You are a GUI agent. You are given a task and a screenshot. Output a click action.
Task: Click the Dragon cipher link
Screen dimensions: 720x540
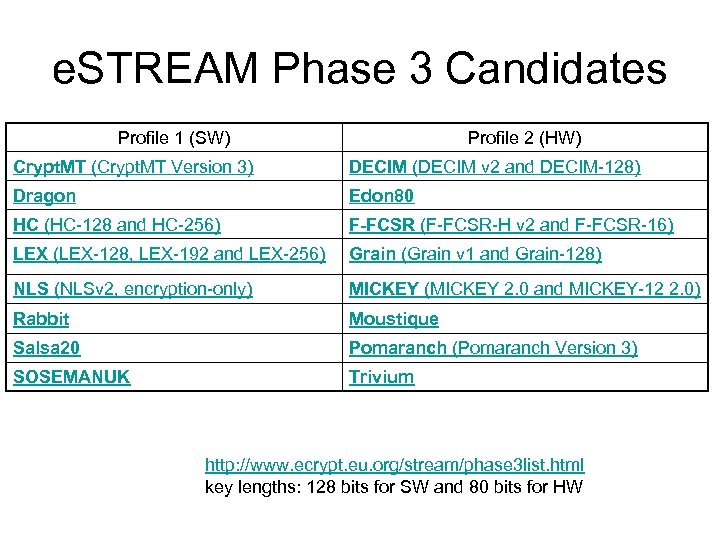coord(44,196)
